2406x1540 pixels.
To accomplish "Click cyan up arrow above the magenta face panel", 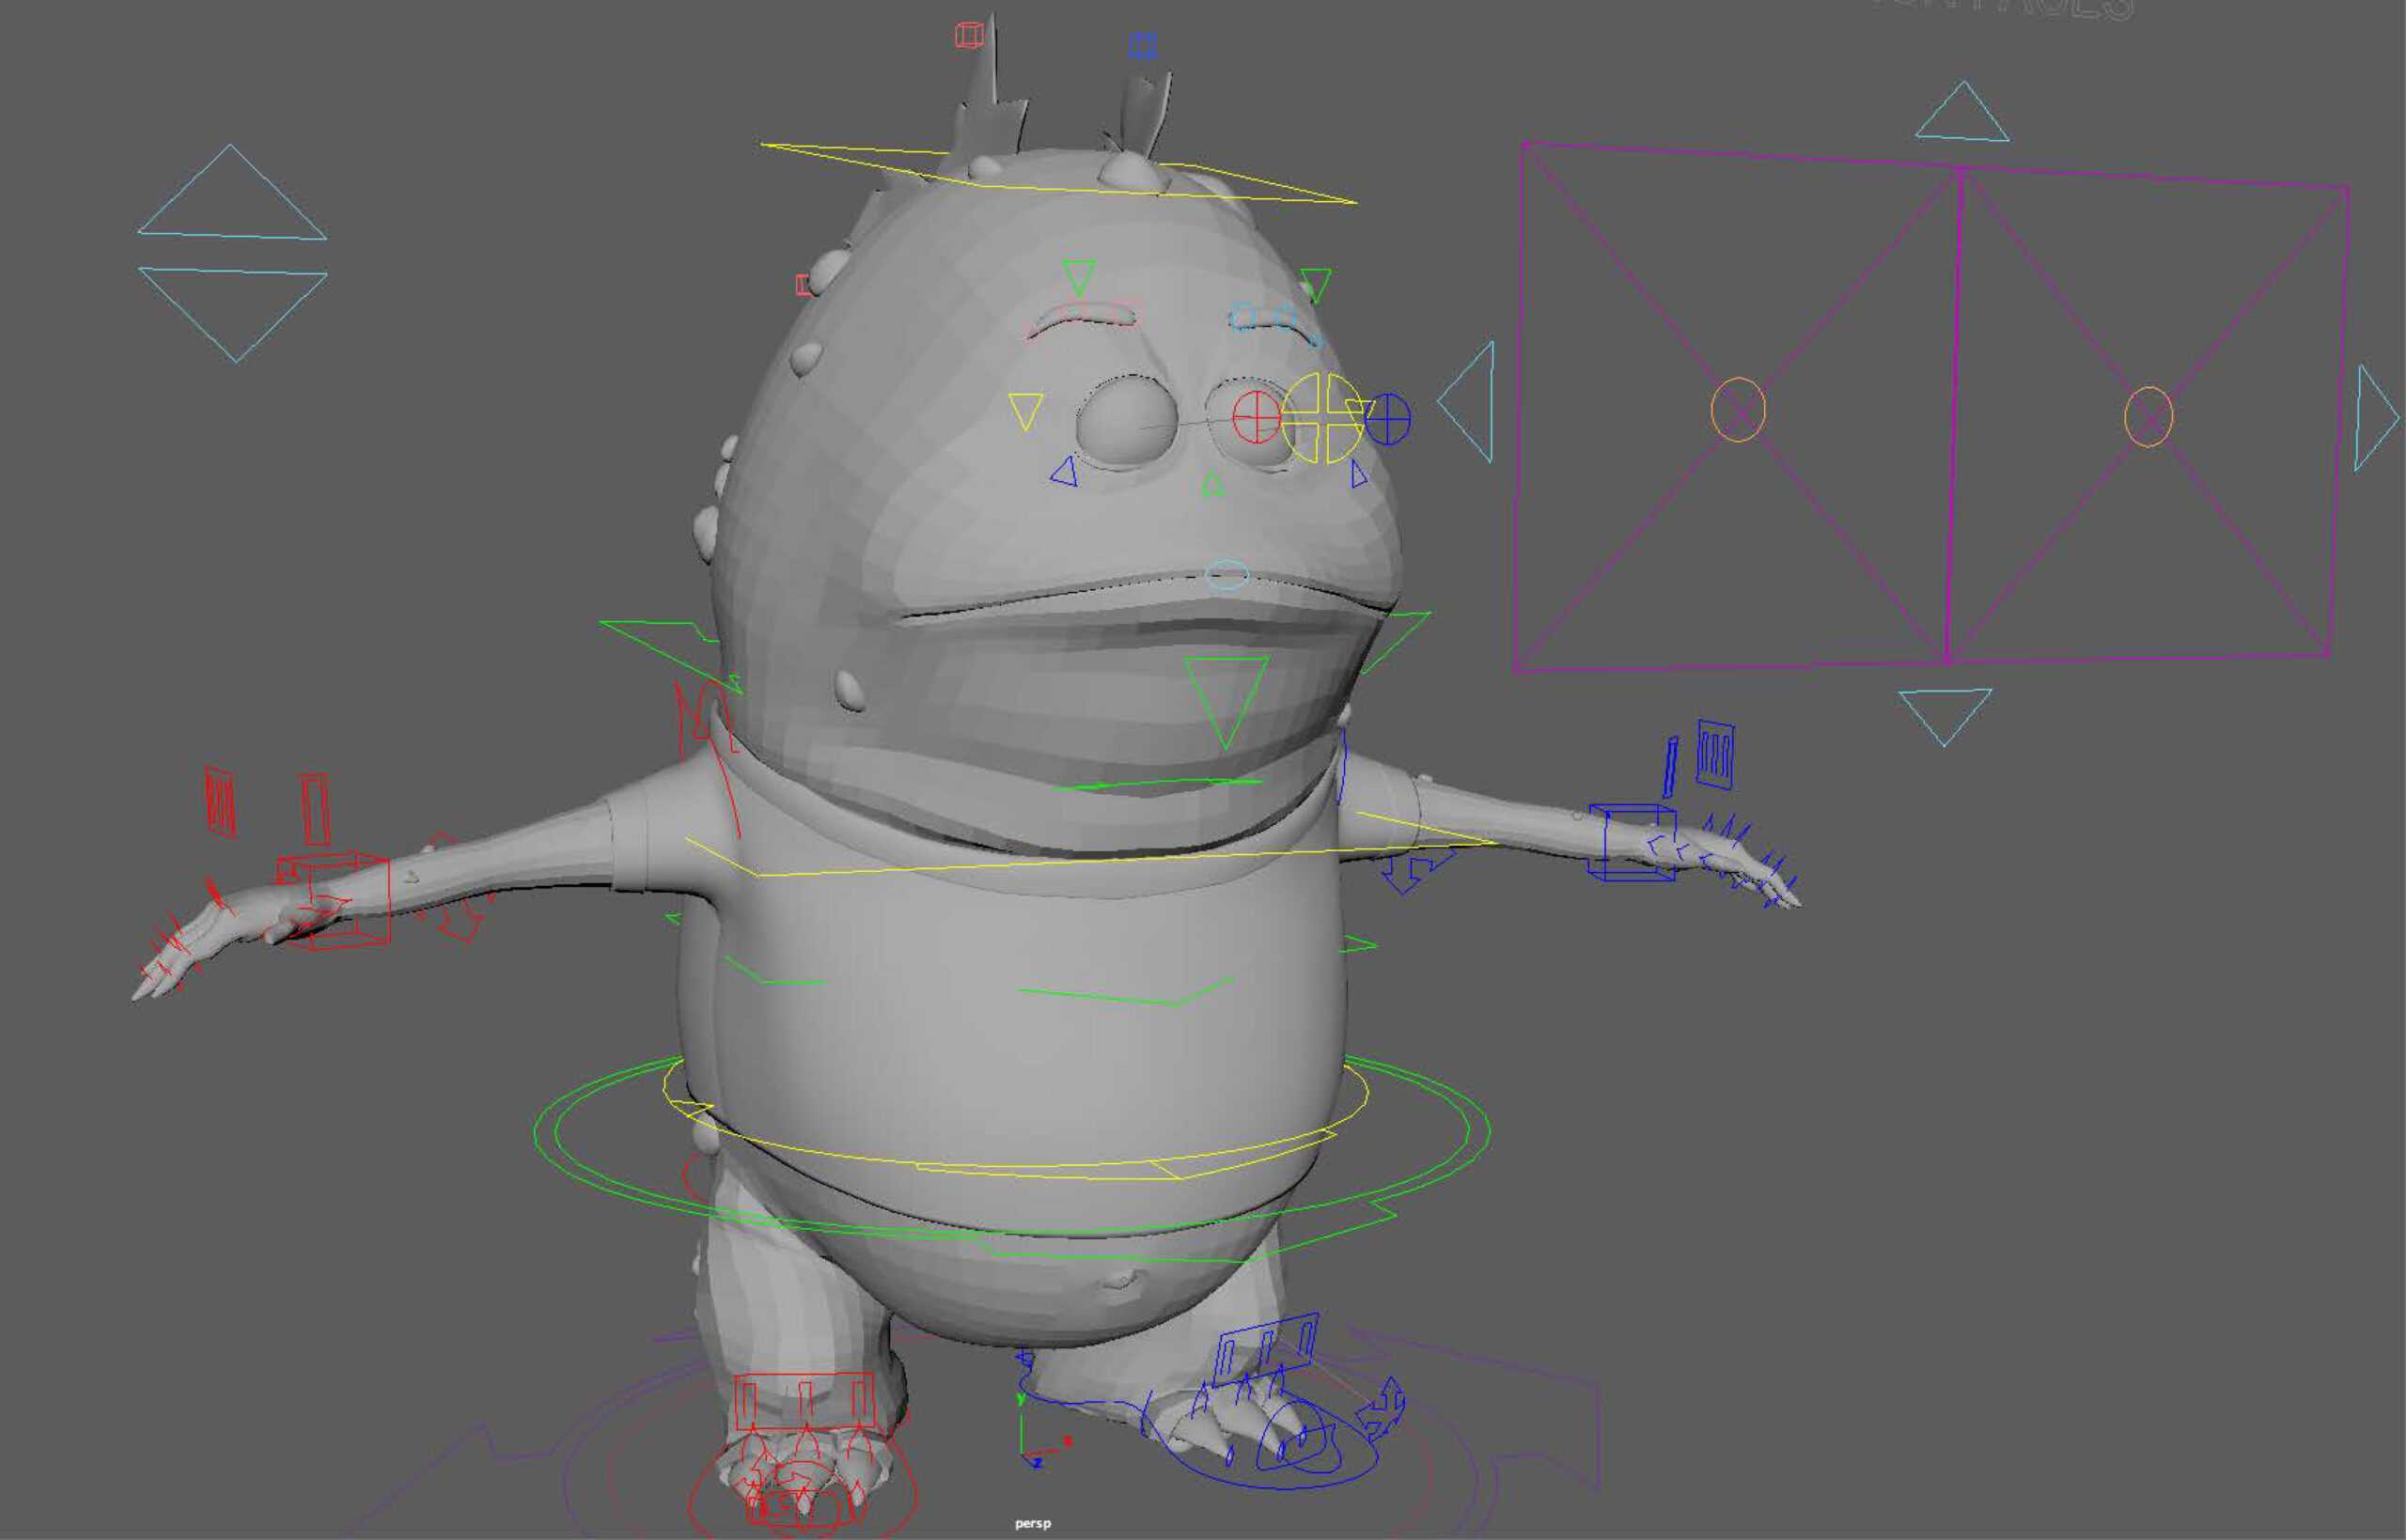I will click(x=1962, y=111).
